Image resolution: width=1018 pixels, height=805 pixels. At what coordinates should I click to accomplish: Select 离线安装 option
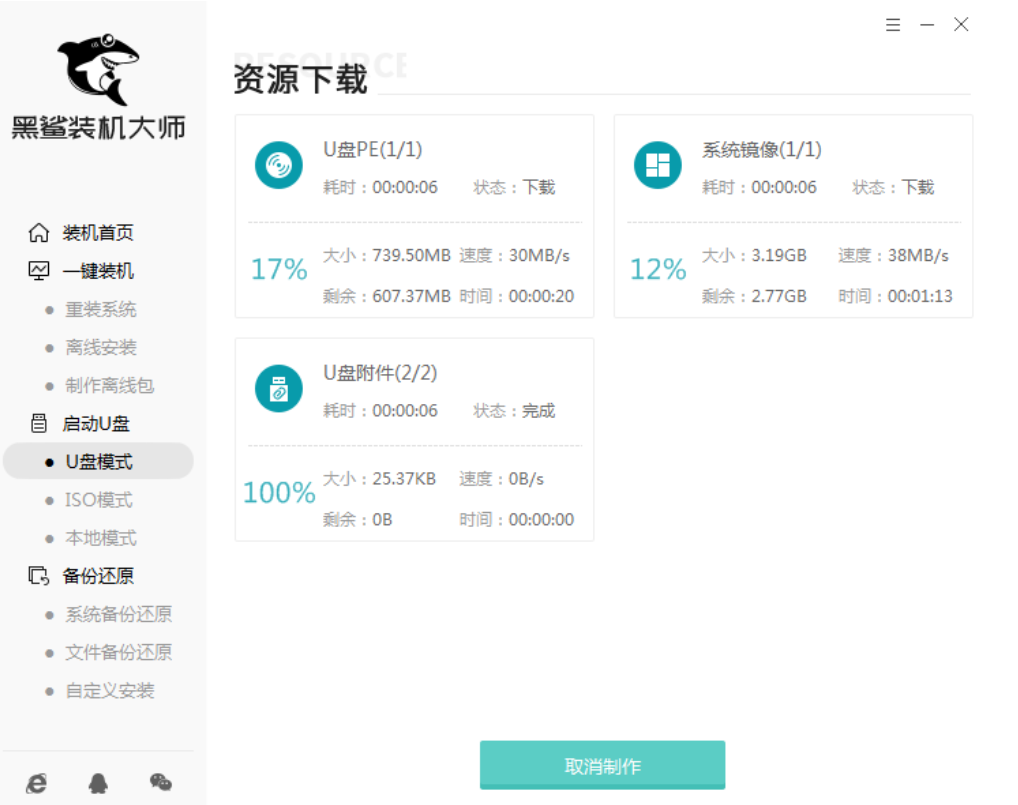[x=100, y=347]
